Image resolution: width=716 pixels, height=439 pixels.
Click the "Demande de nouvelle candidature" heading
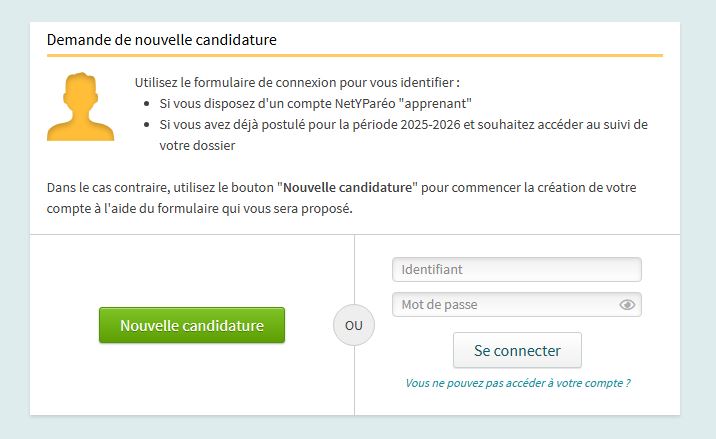(161, 40)
